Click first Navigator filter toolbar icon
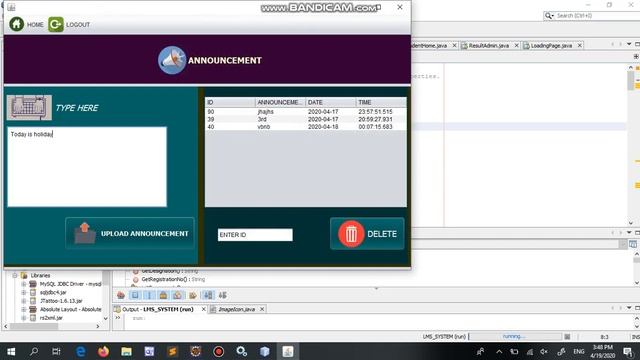The height and width of the screenshot is (360, 640). click(x=121, y=295)
